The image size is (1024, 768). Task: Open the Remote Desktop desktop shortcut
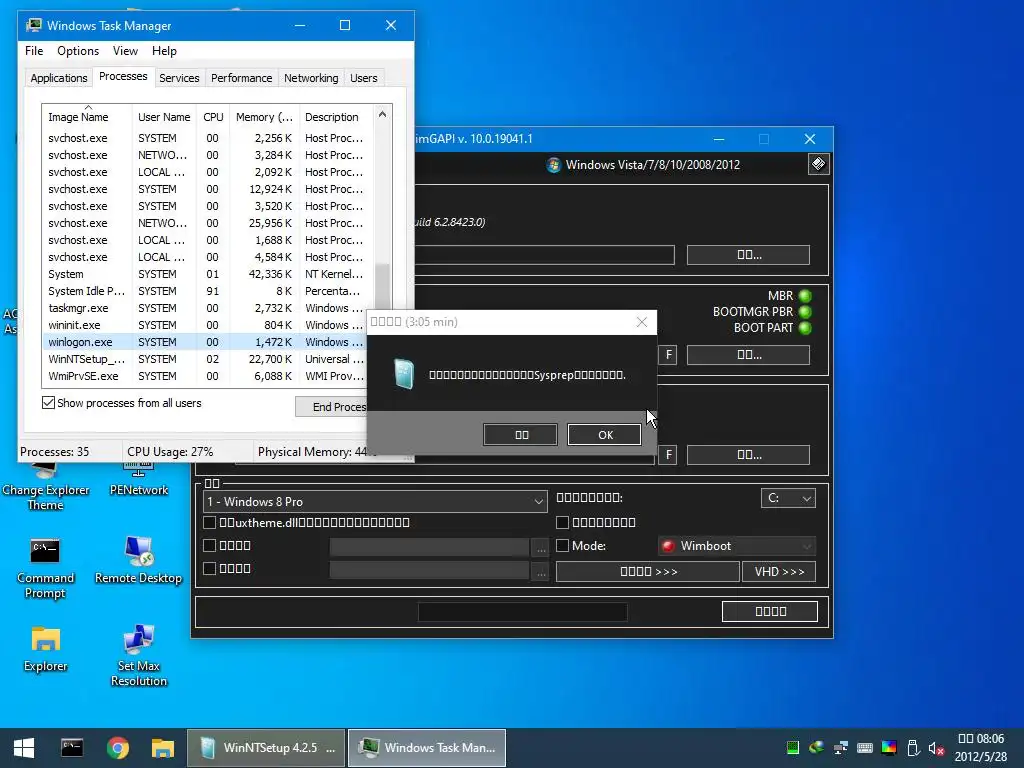(x=138, y=560)
